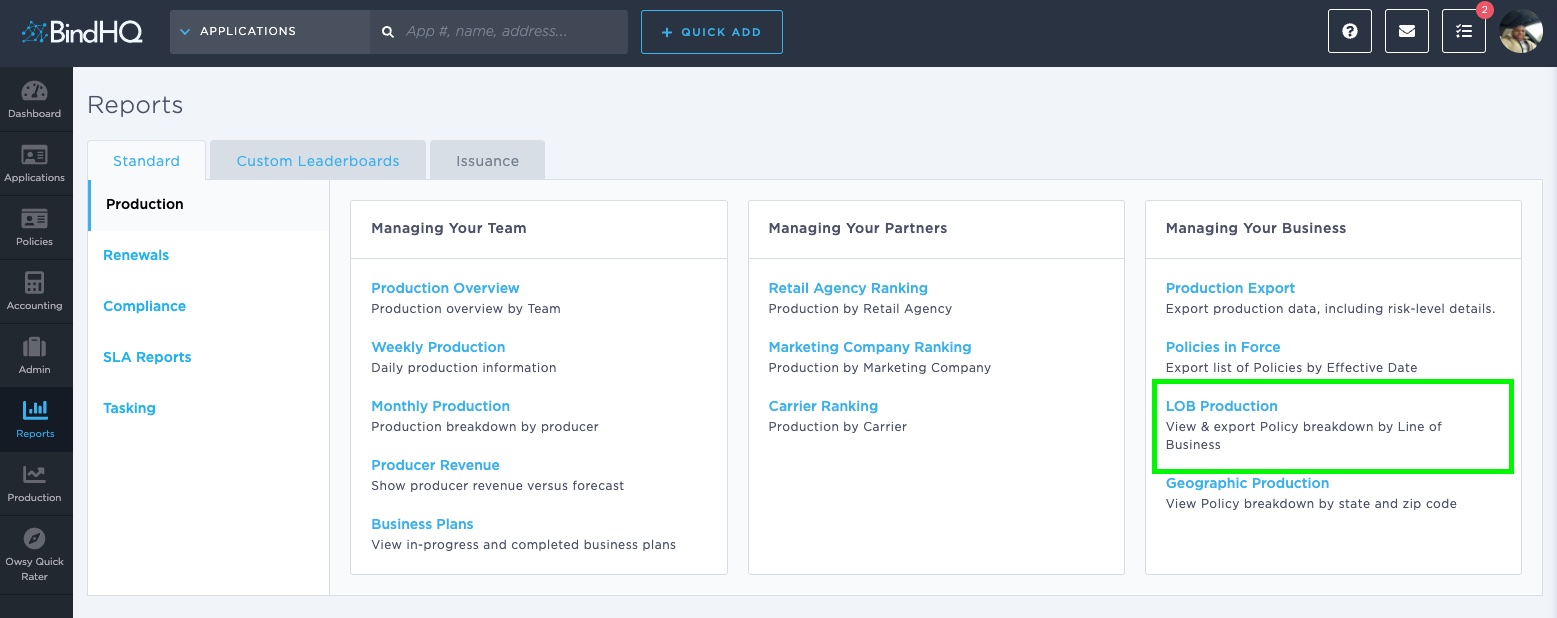
Task: Click 'Export production data, including risk-level details.'
Action: [1331, 309]
